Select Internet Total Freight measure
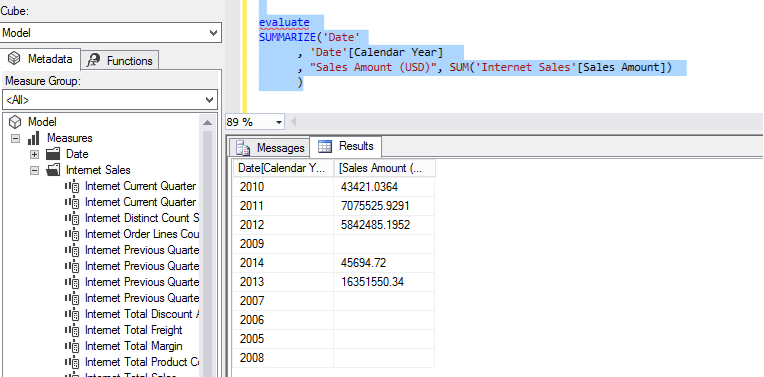This screenshot has width=764, height=377. point(134,330)
